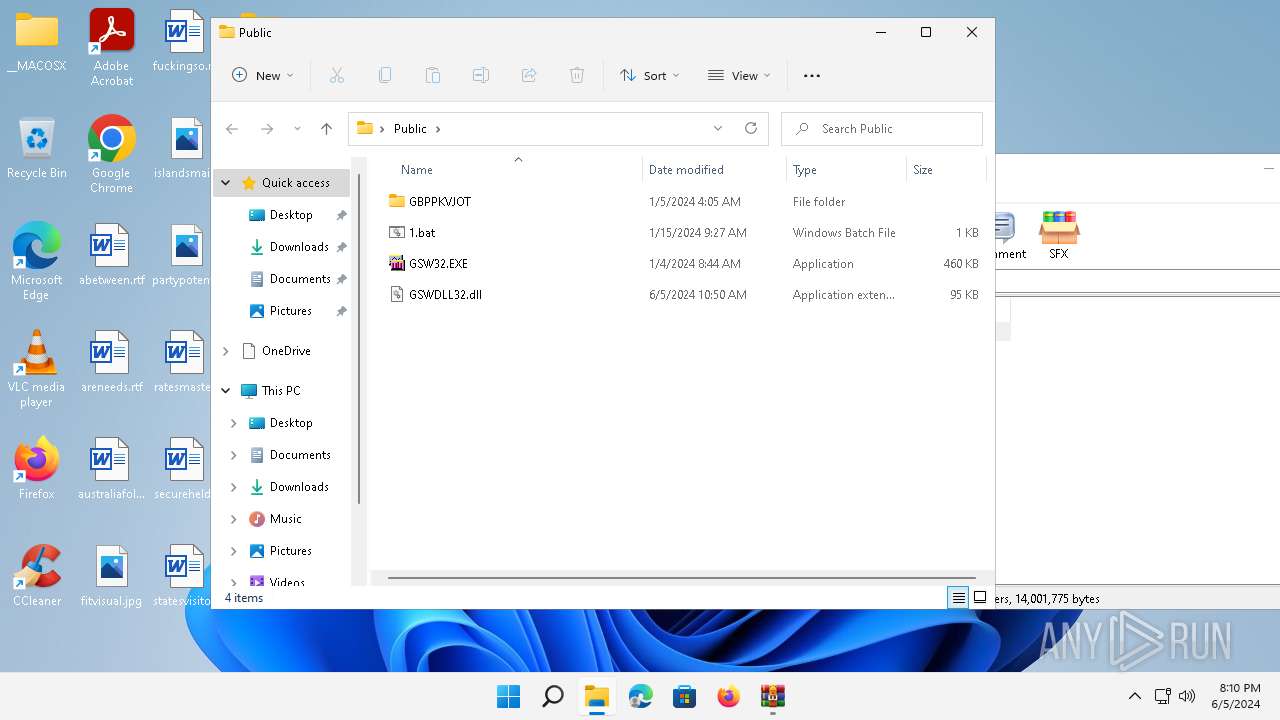Screen dimensions: 1280x720
Task: Open WinRAR from the taskbar
Action: (x=772, y=696)
